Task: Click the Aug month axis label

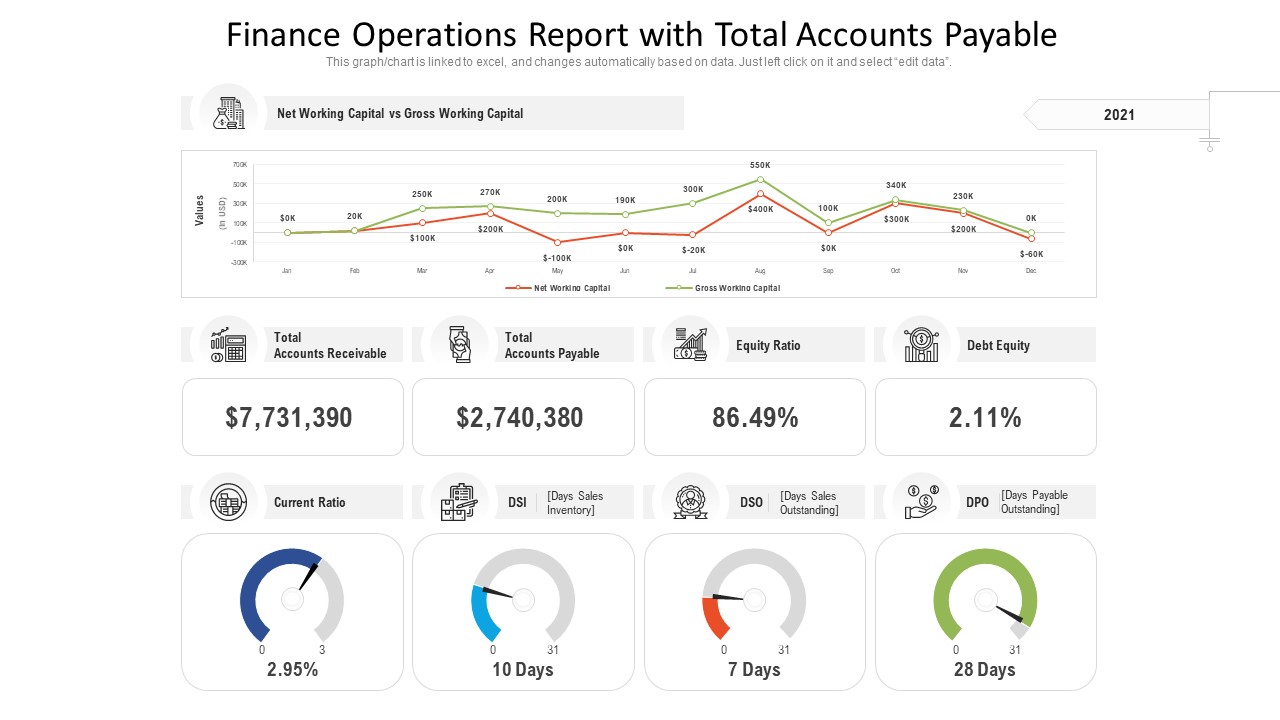Action: [x=760, y=271]
